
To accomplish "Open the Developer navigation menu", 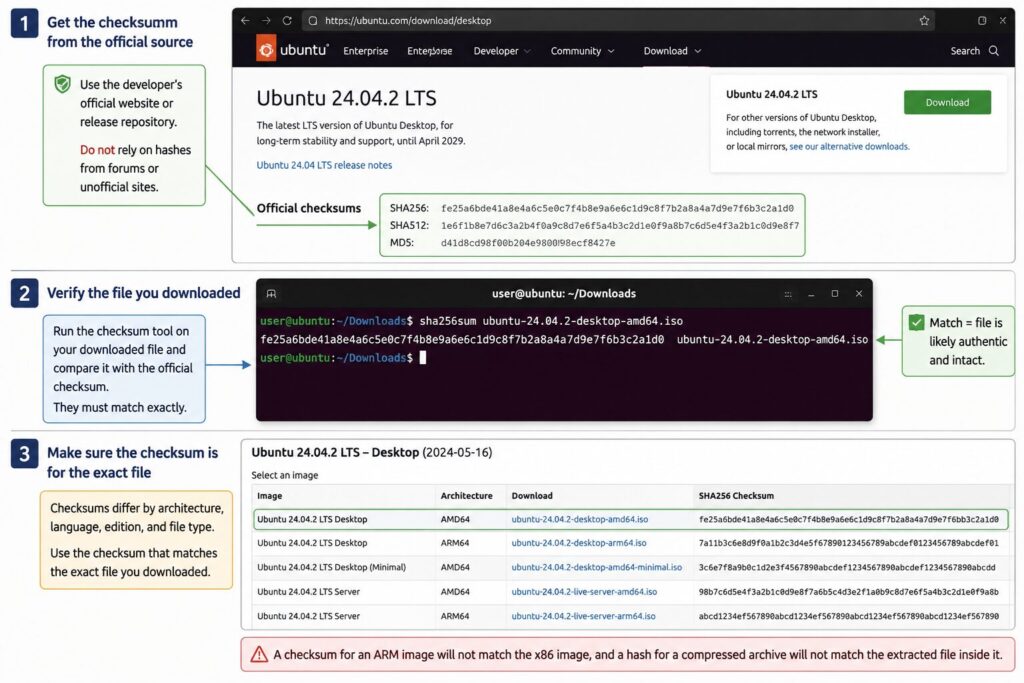I will pyautogui.click(x=502, y=51).
